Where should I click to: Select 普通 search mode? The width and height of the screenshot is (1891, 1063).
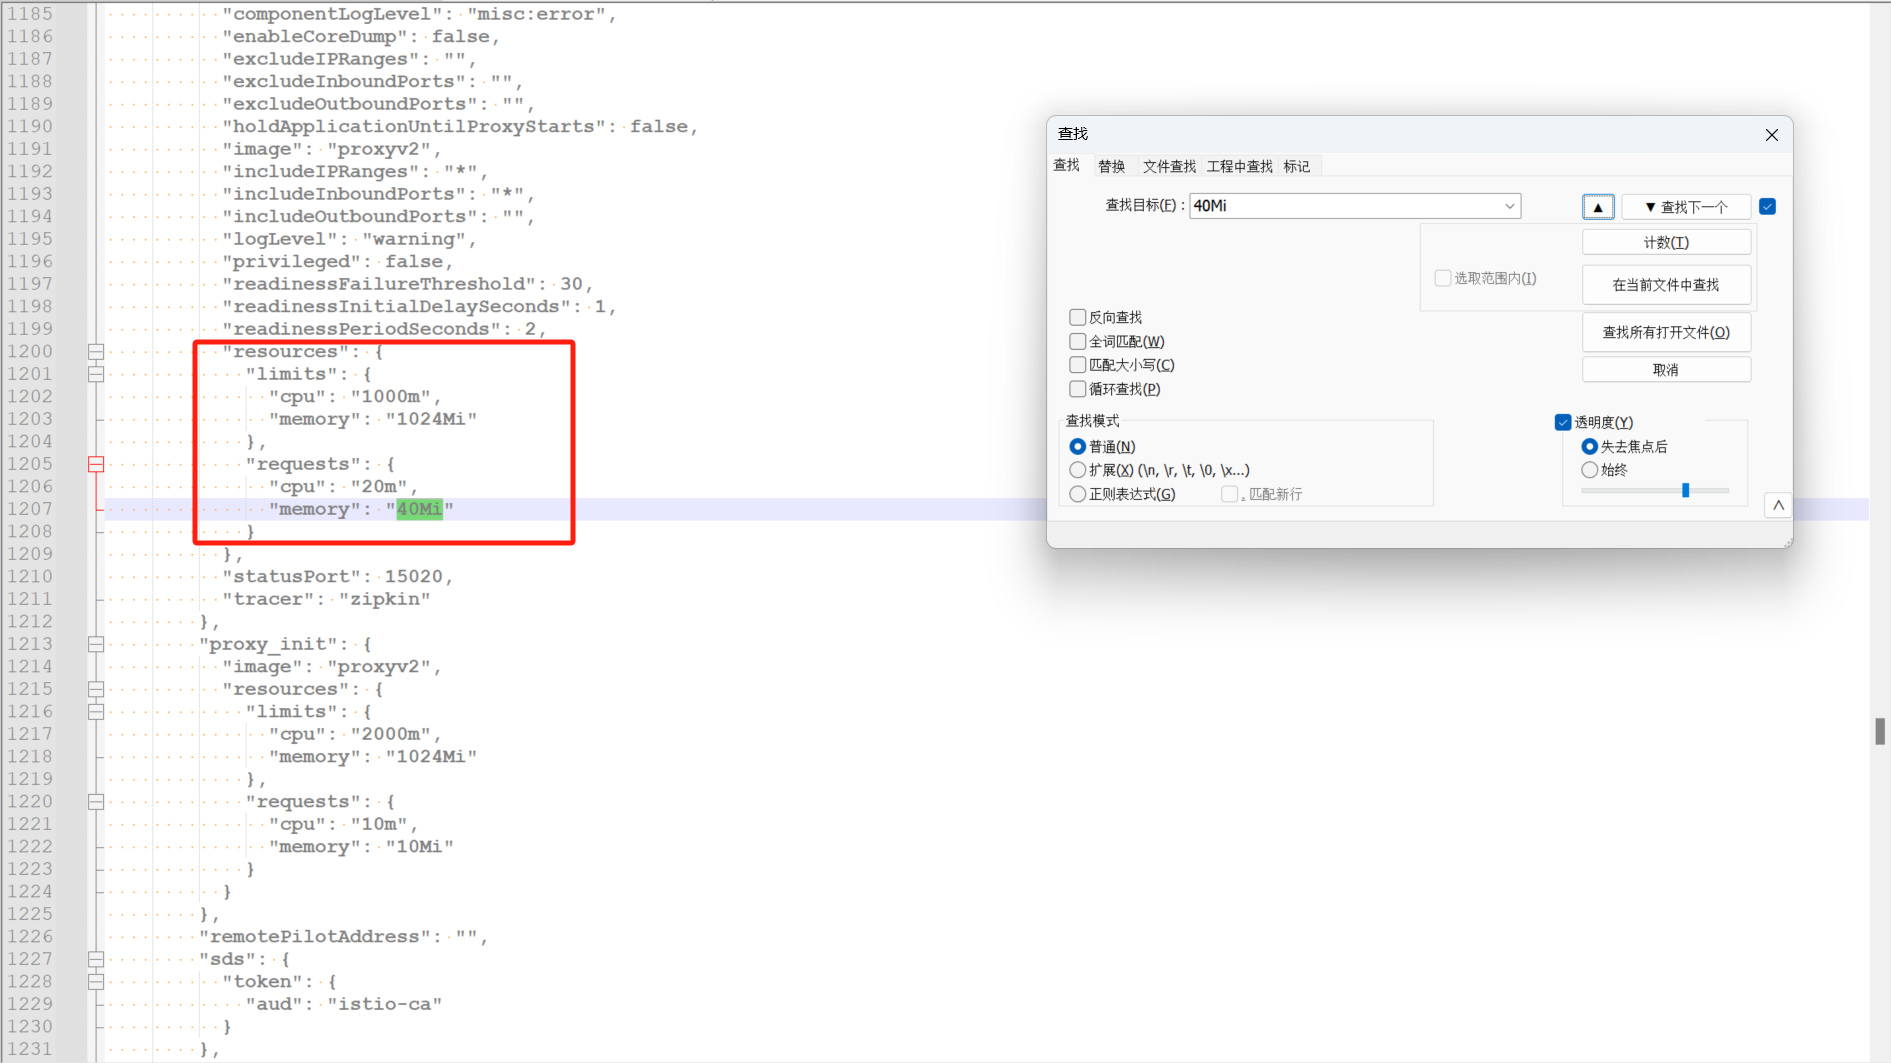coord(1077,446)
